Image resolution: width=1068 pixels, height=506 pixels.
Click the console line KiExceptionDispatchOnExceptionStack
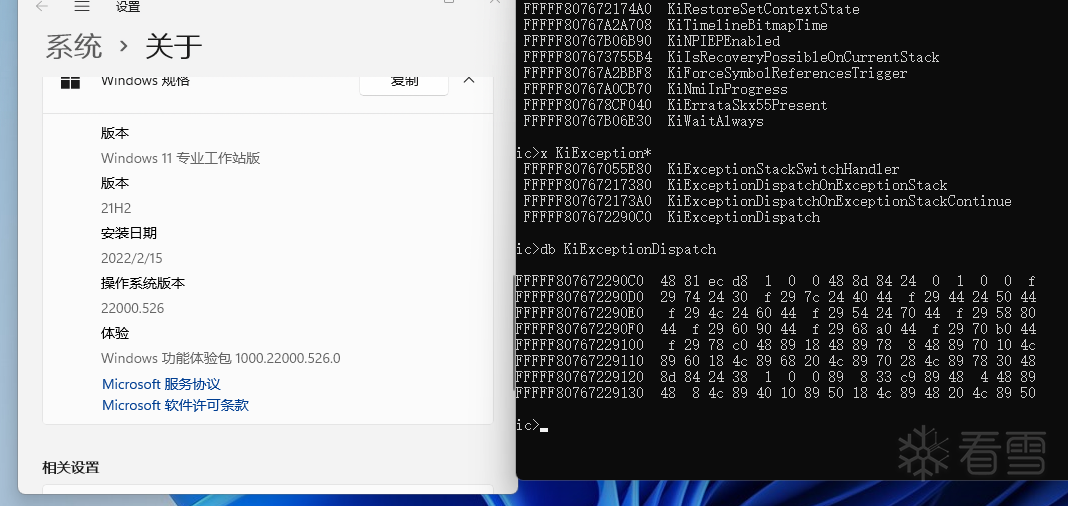coord(736,185)
